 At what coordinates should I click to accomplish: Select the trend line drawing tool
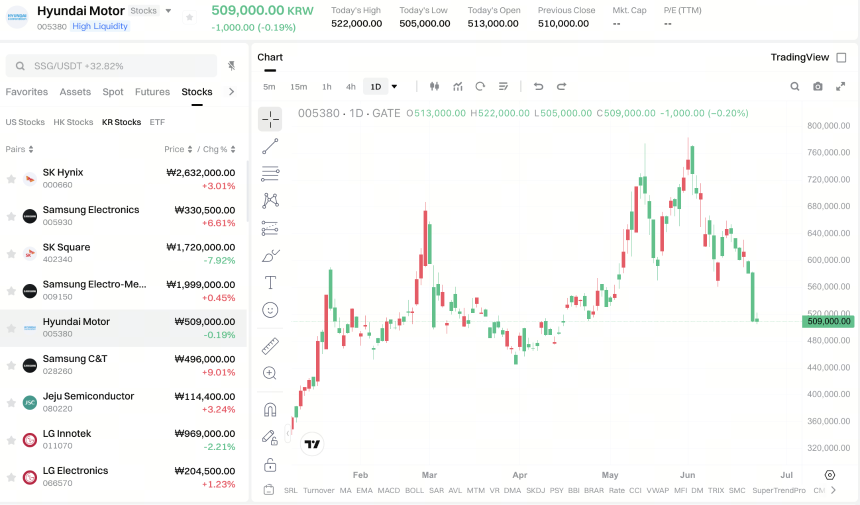tap(270, 146)
